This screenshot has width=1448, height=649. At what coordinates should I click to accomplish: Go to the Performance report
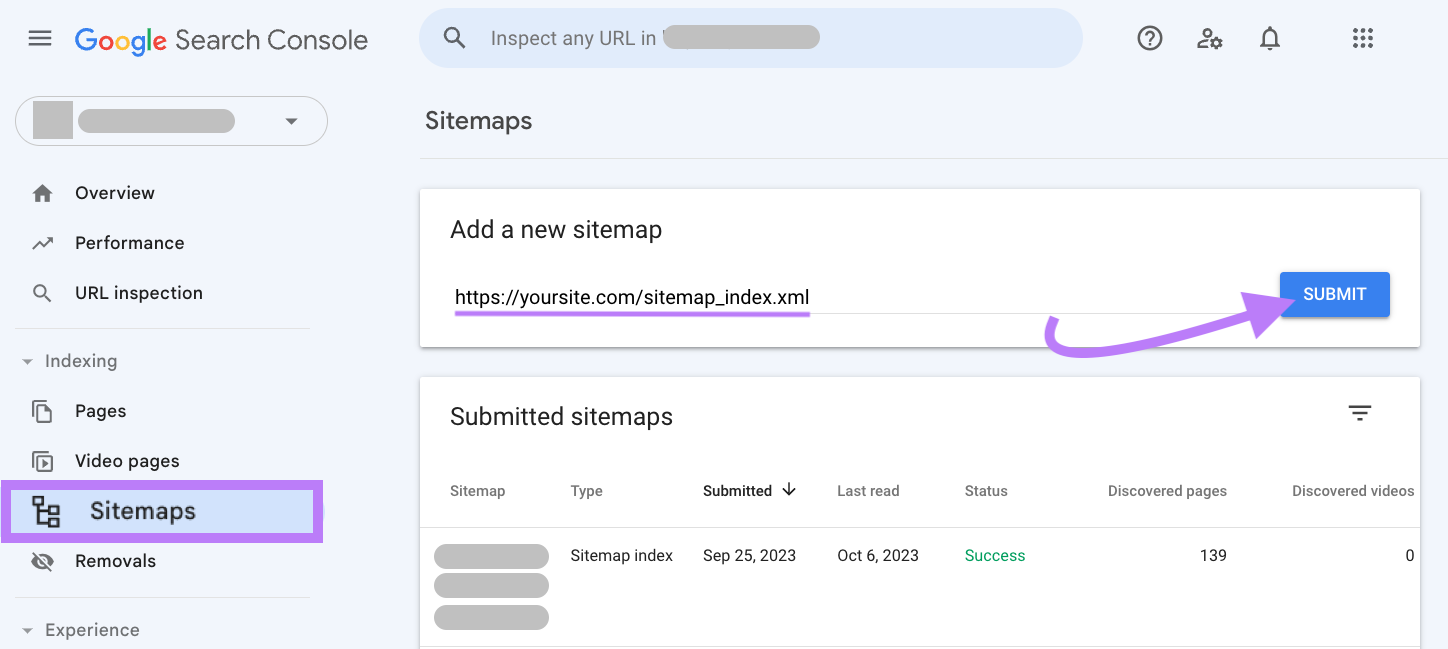(129, 242)
